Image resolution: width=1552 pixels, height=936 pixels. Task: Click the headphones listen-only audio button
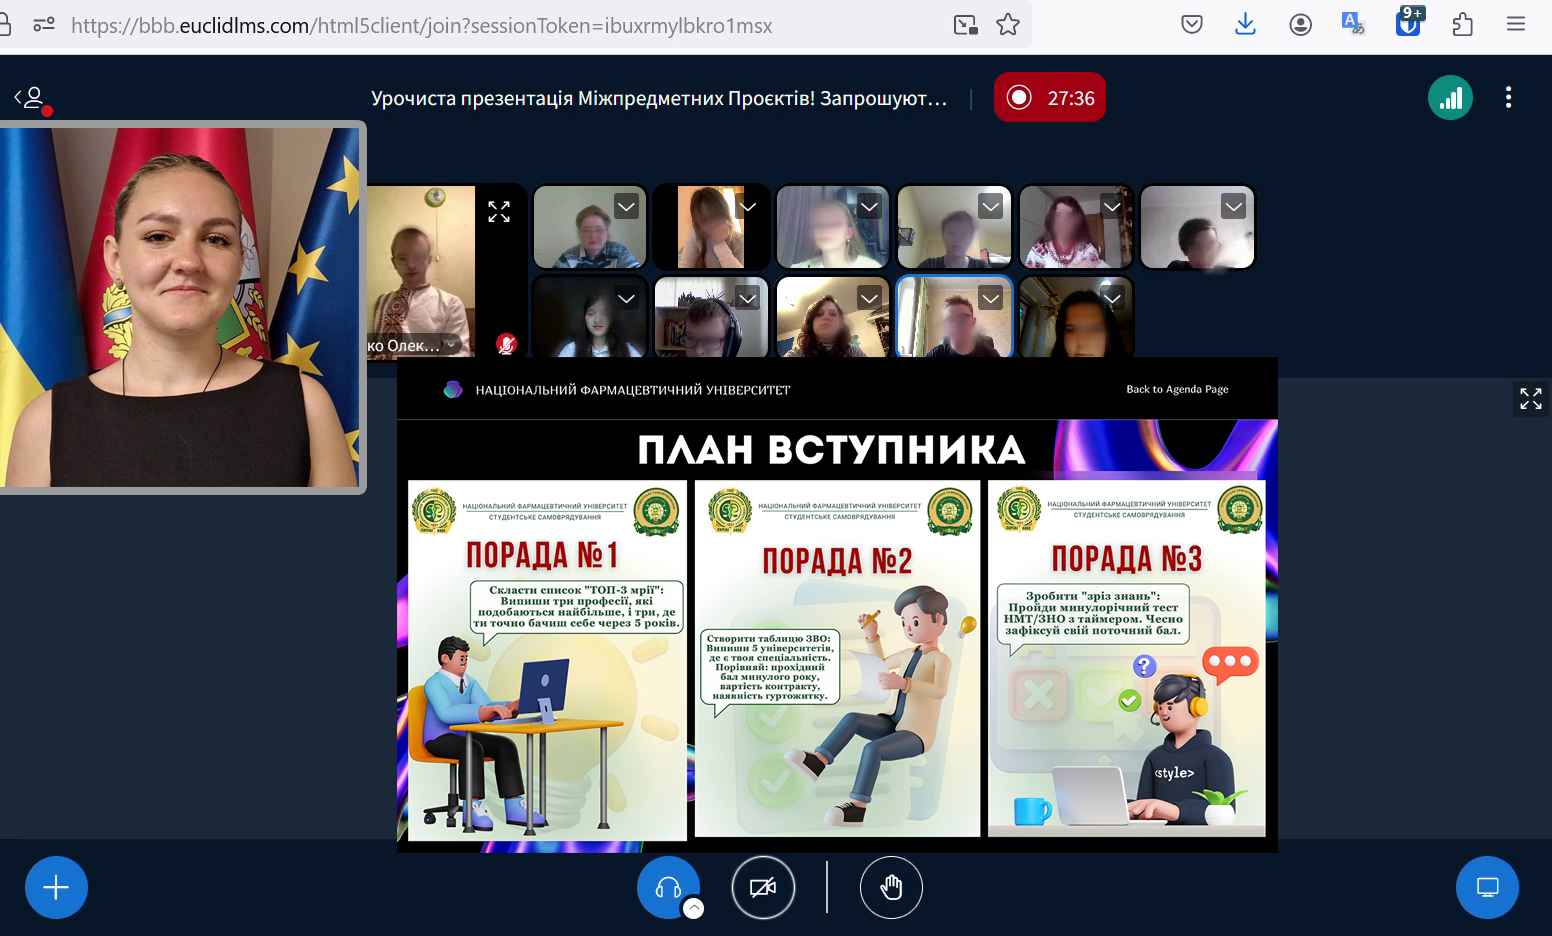[667, 887]
